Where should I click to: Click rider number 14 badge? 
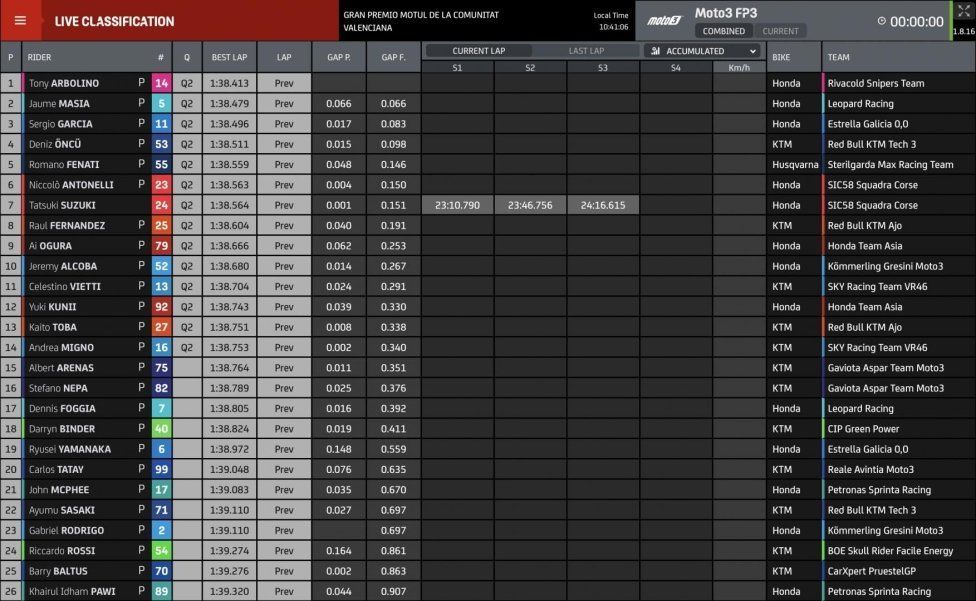coord(161,83)
